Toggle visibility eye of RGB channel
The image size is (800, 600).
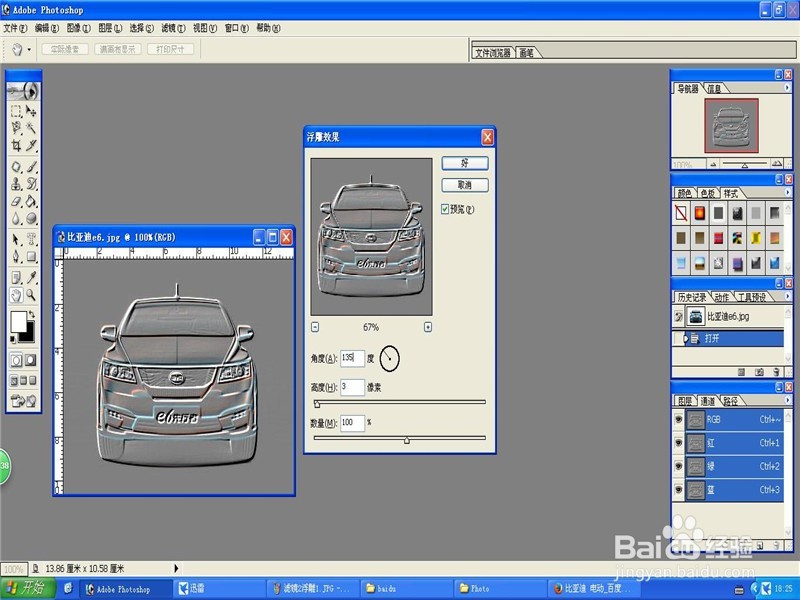tap(679, 419)
